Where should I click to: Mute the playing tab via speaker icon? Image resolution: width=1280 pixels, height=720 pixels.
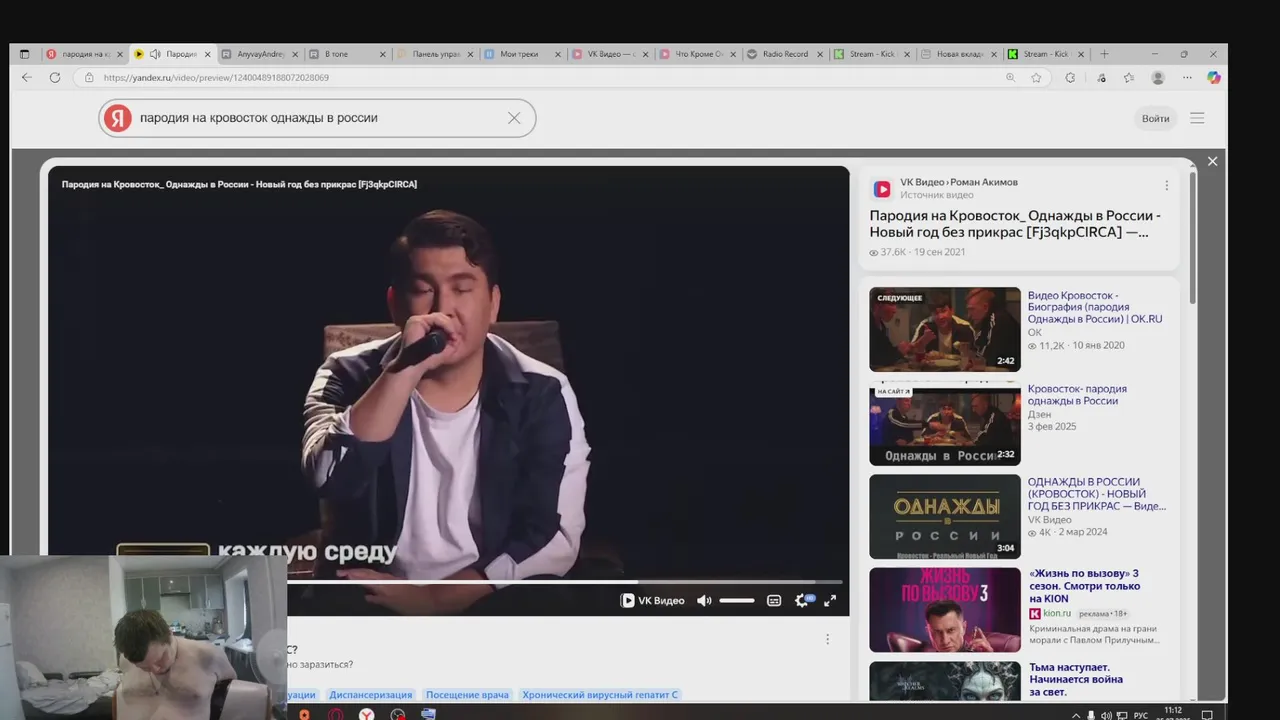(155, 54)
